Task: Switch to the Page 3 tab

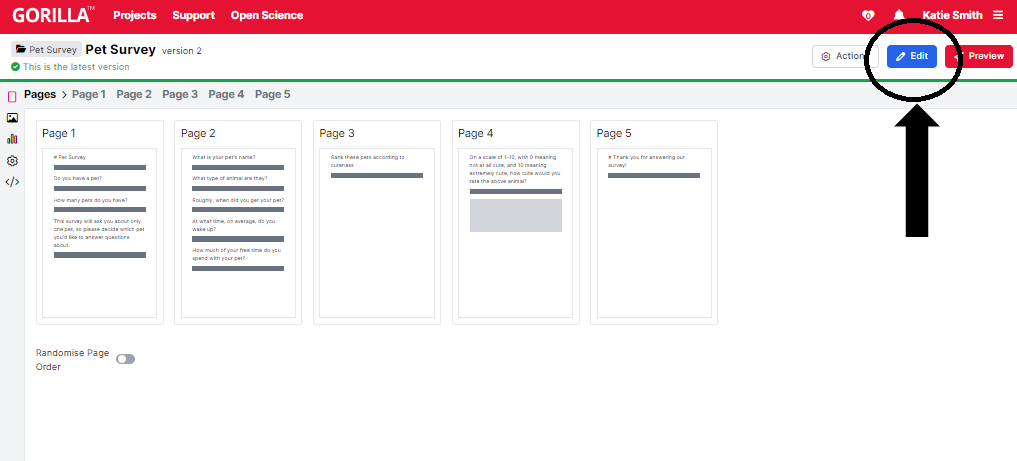Action: pos(180,94)
